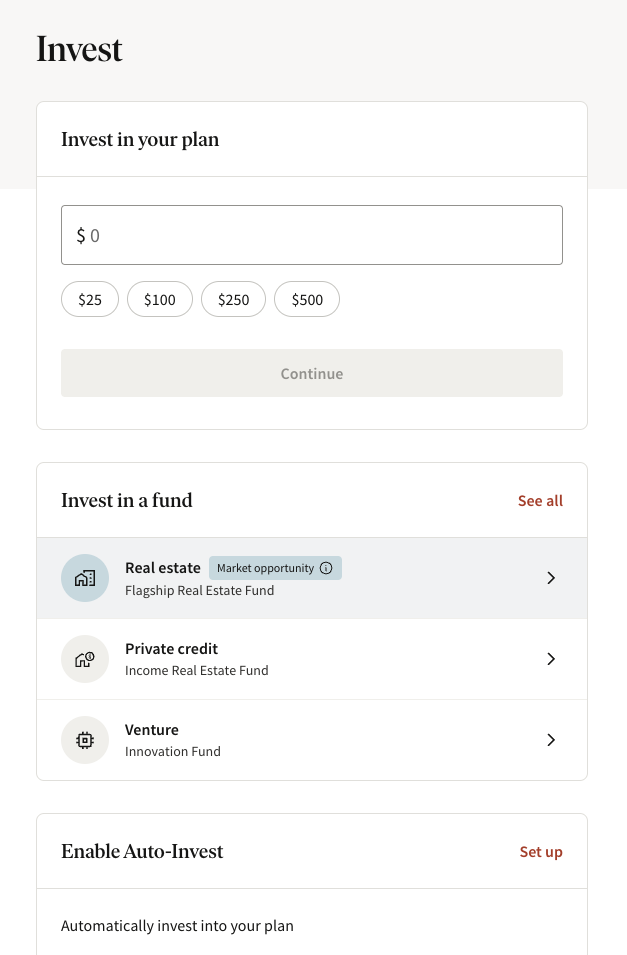The height and width of the screenshot is (955, 627).
Task: Click the Enable Auto-Invest heading
Action: 142,851
